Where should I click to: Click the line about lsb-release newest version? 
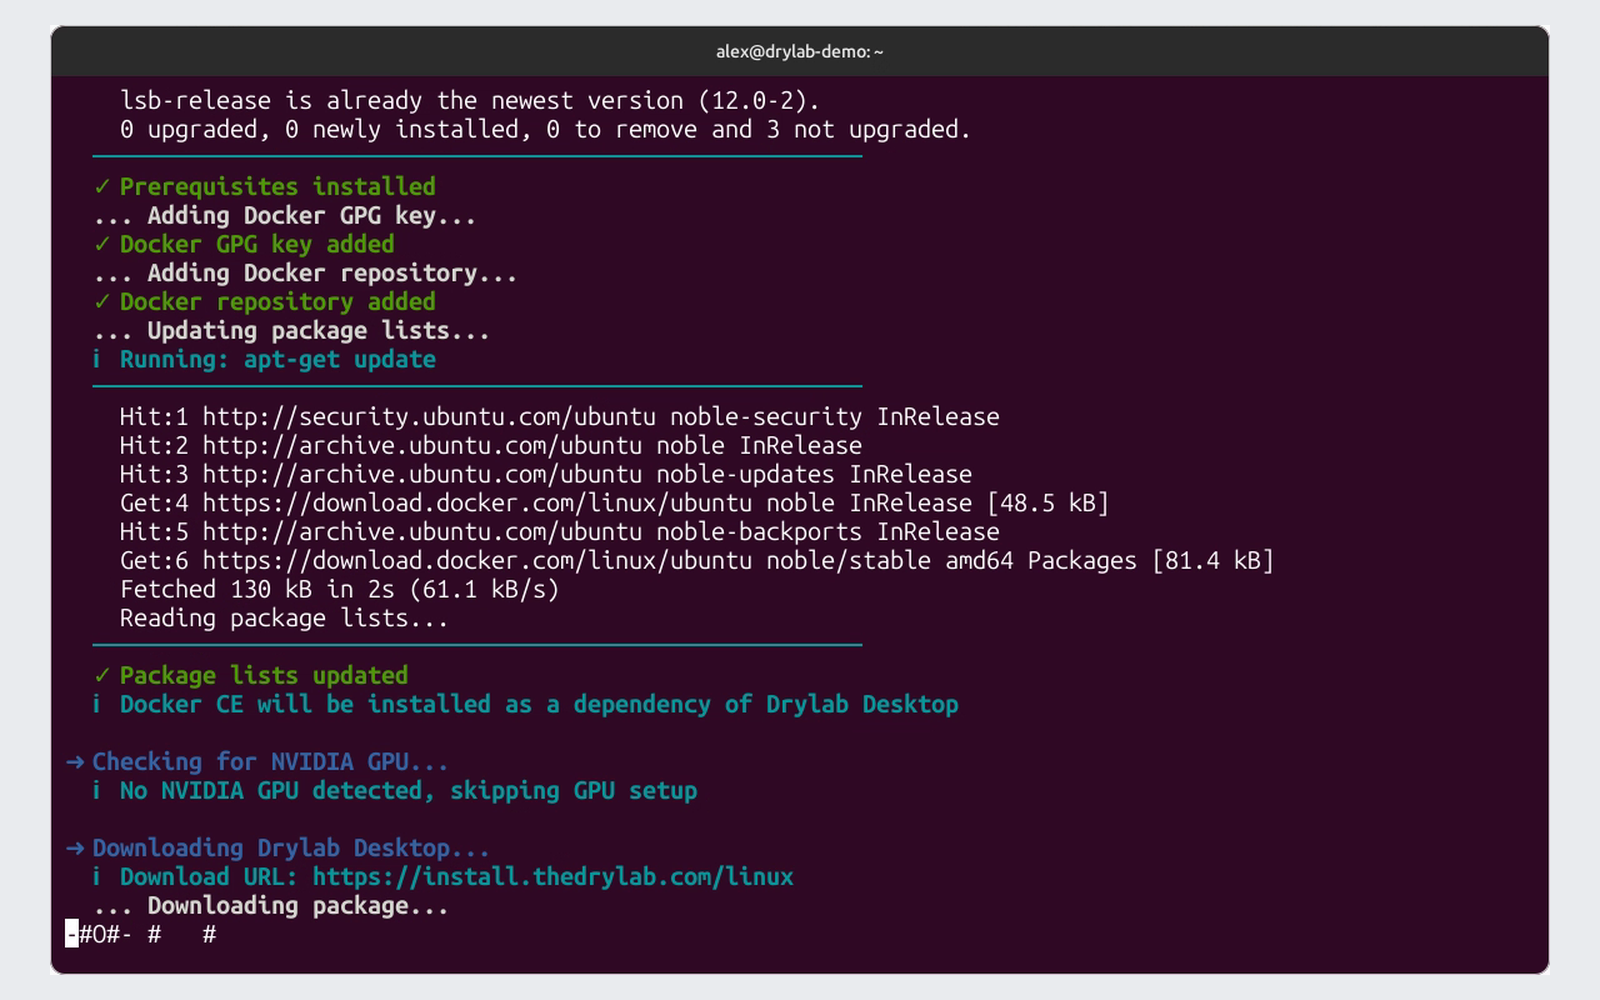coord(470,101)
